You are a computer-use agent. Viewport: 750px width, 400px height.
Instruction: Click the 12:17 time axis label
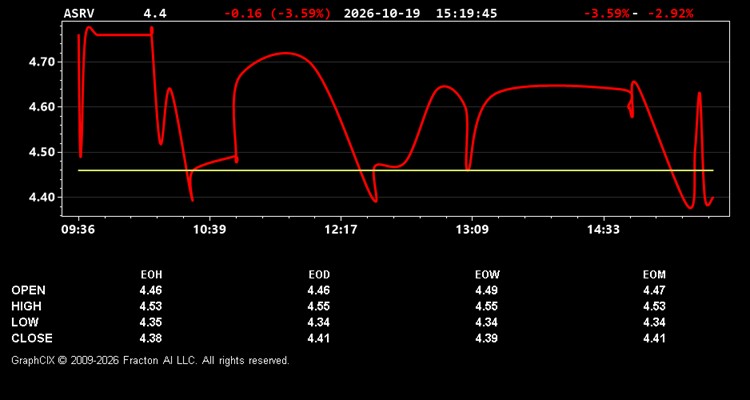[x=341, y=230]
